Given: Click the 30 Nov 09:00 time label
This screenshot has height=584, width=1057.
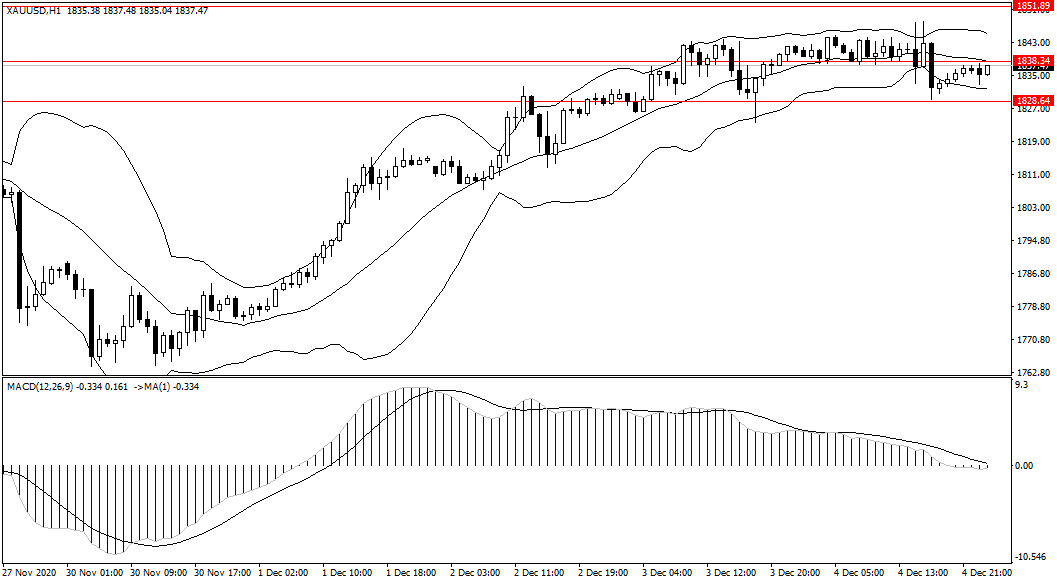Looking at the screenshot, I should pos(159,574).
